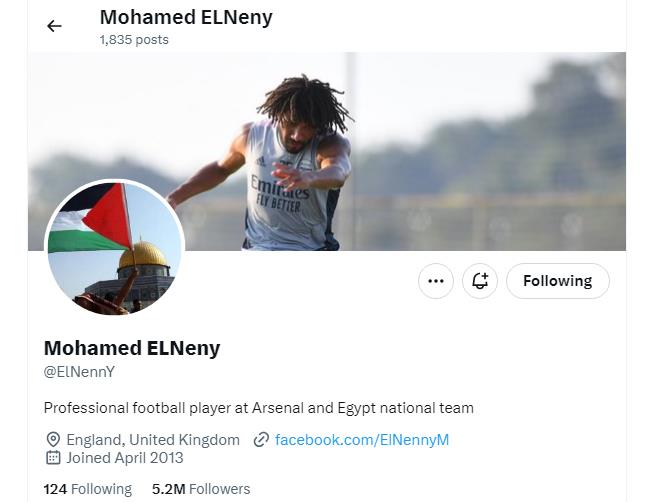Click the location pin icon

point(53,439)
